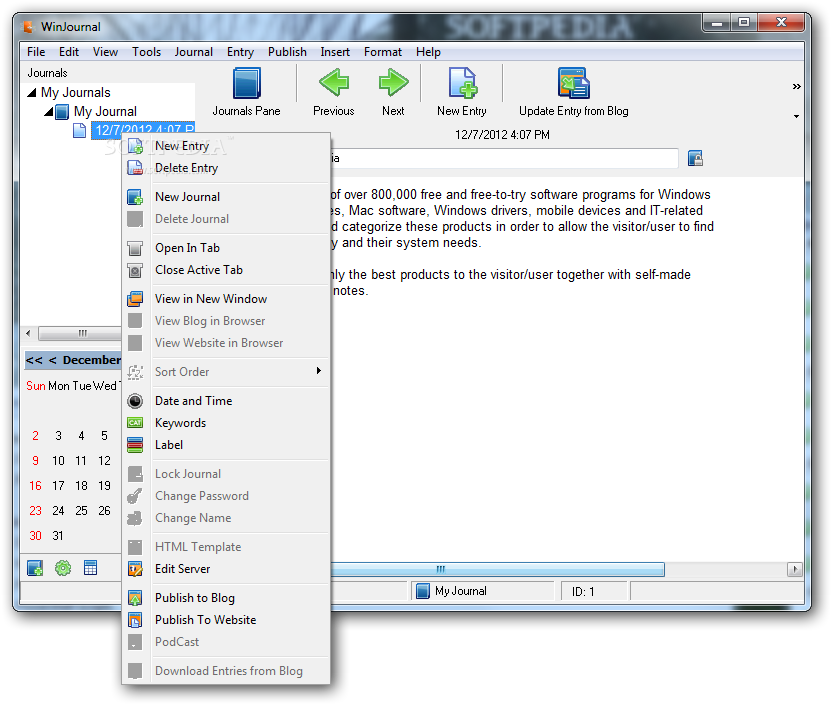Go to previous month with < button
Viewport: 832px width, 705px height.
pyautogui.click(x=53, y=360)
